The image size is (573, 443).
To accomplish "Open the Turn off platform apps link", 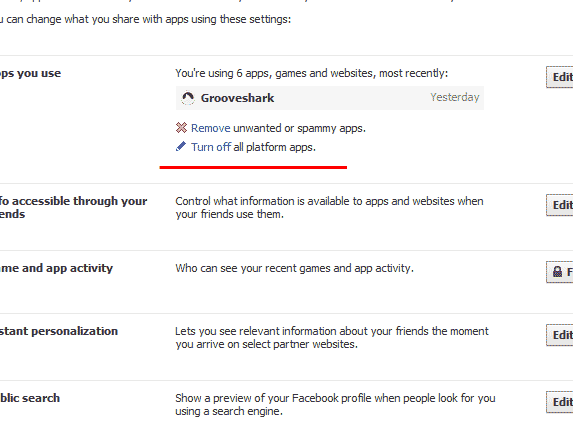I will (211, 147).
